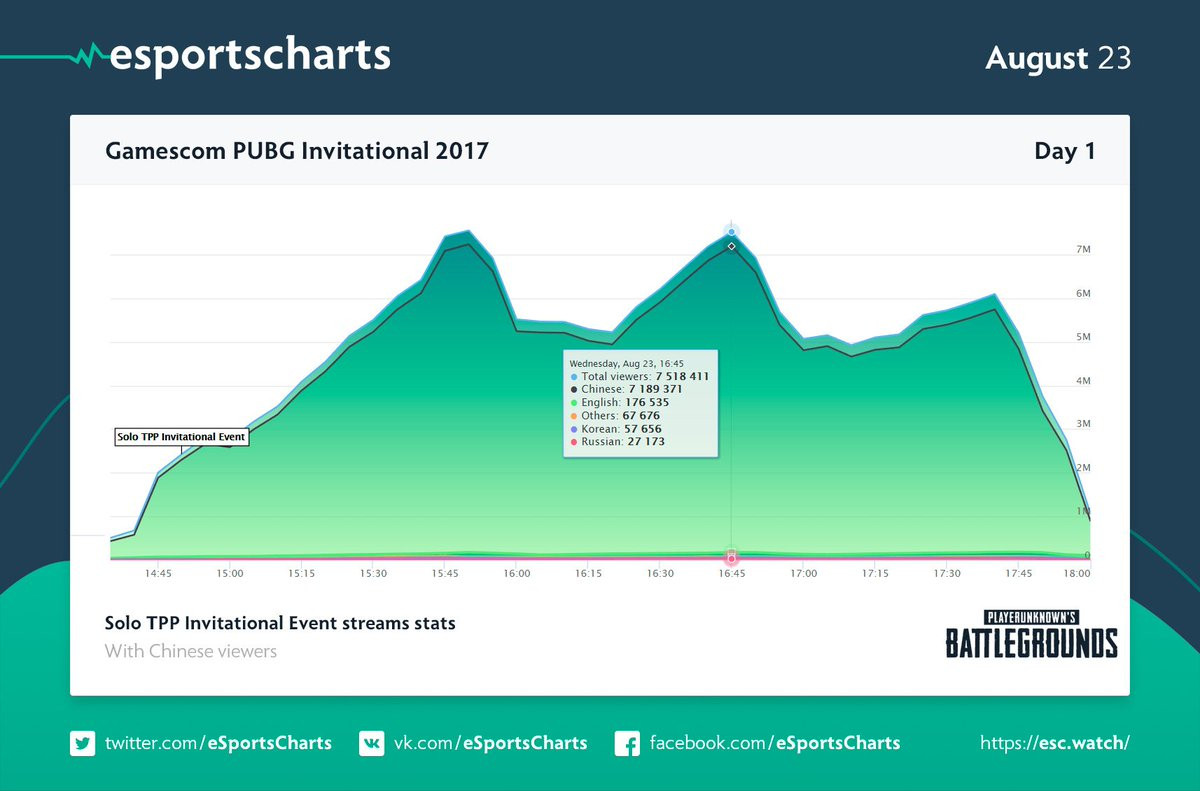1200x791 pixels.
Task: Click 'Solo TPP Invitational Event streams stats' caption
Action: [x=280, y=623]
